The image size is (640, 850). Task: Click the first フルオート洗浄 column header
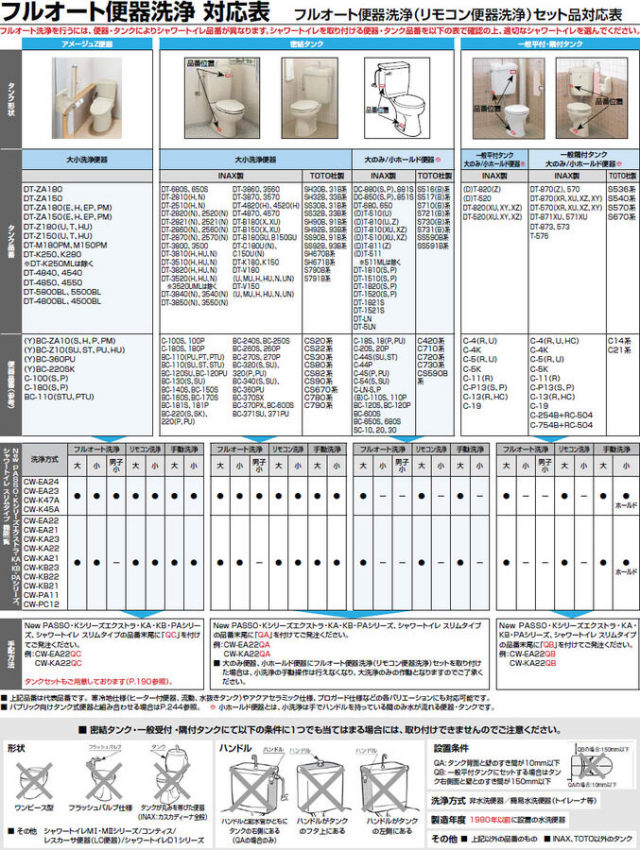tap(96, 449)
